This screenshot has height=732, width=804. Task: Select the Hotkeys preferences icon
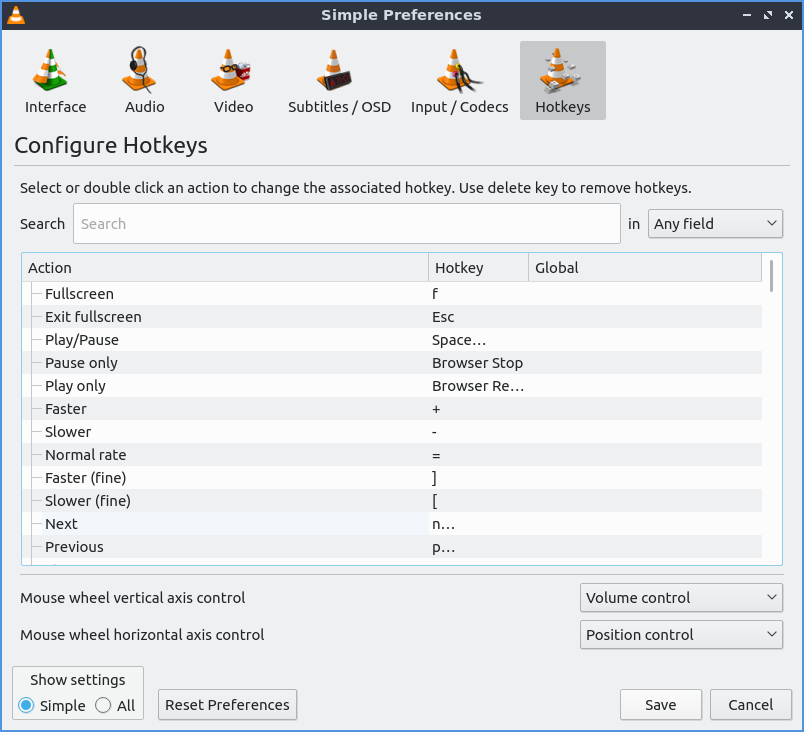[562, 81]
